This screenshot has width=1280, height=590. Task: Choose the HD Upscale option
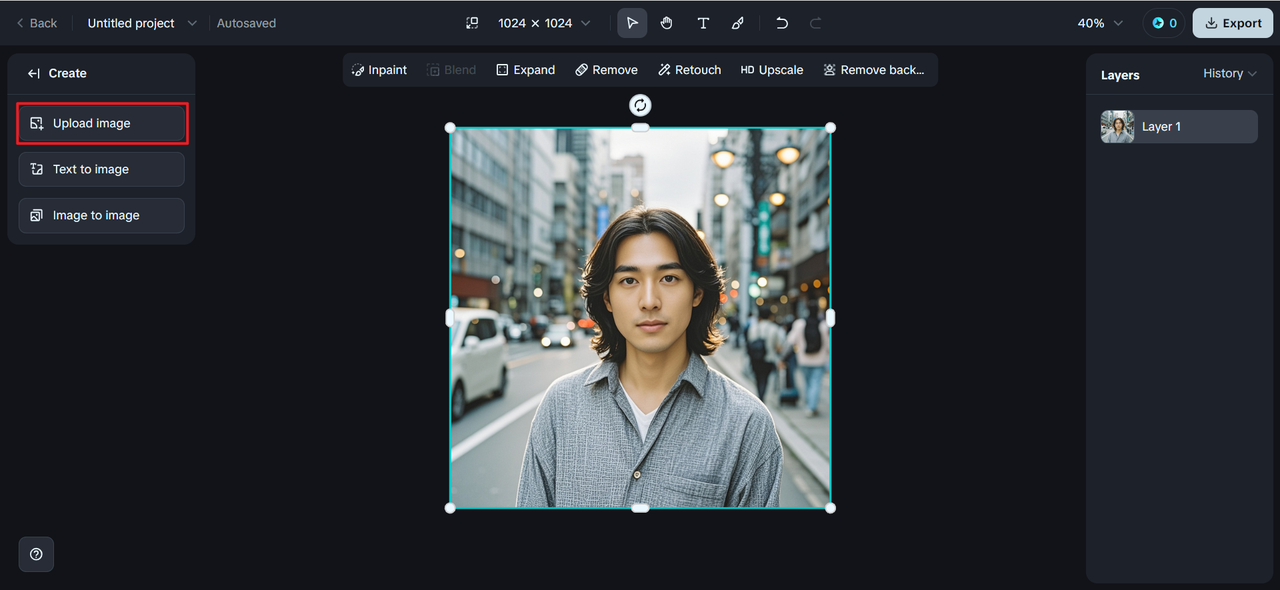point(771,70)
